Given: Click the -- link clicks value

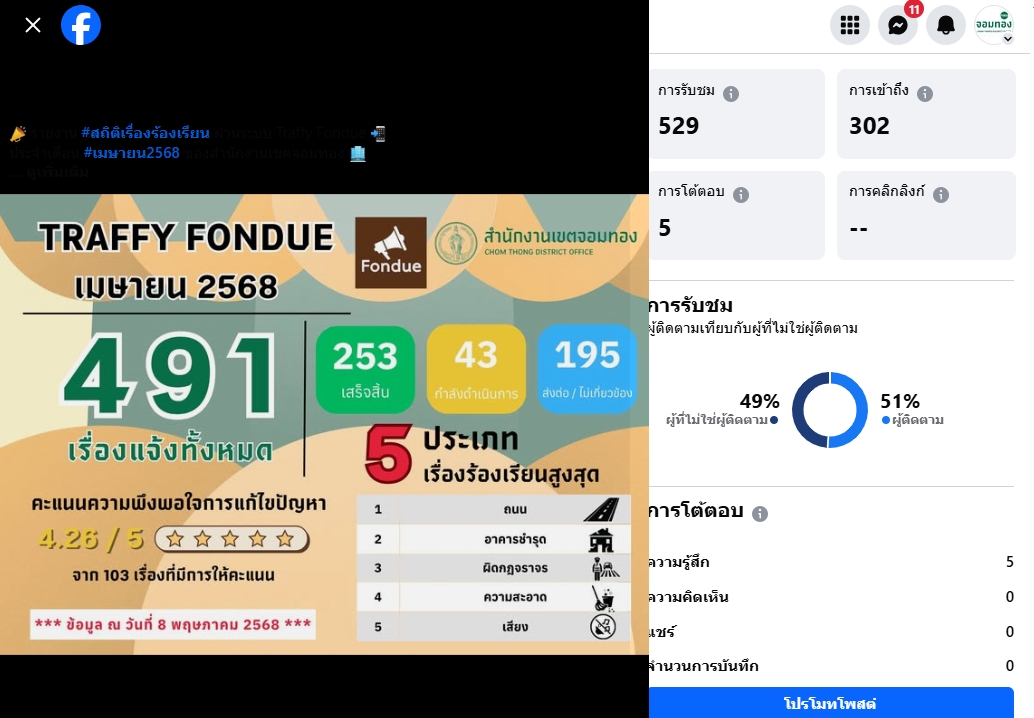Looking at the screenshot, I should click(858, 229).
